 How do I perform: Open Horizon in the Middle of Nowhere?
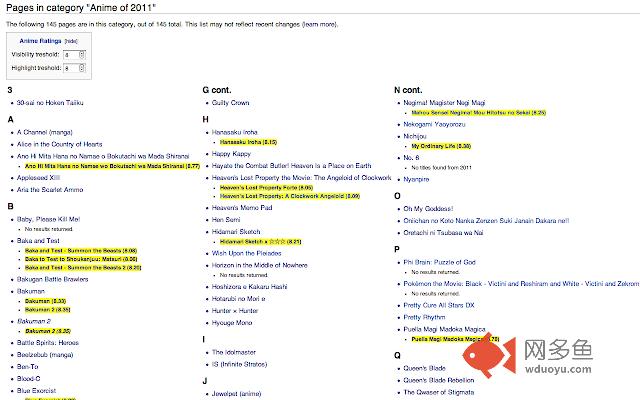260,265
